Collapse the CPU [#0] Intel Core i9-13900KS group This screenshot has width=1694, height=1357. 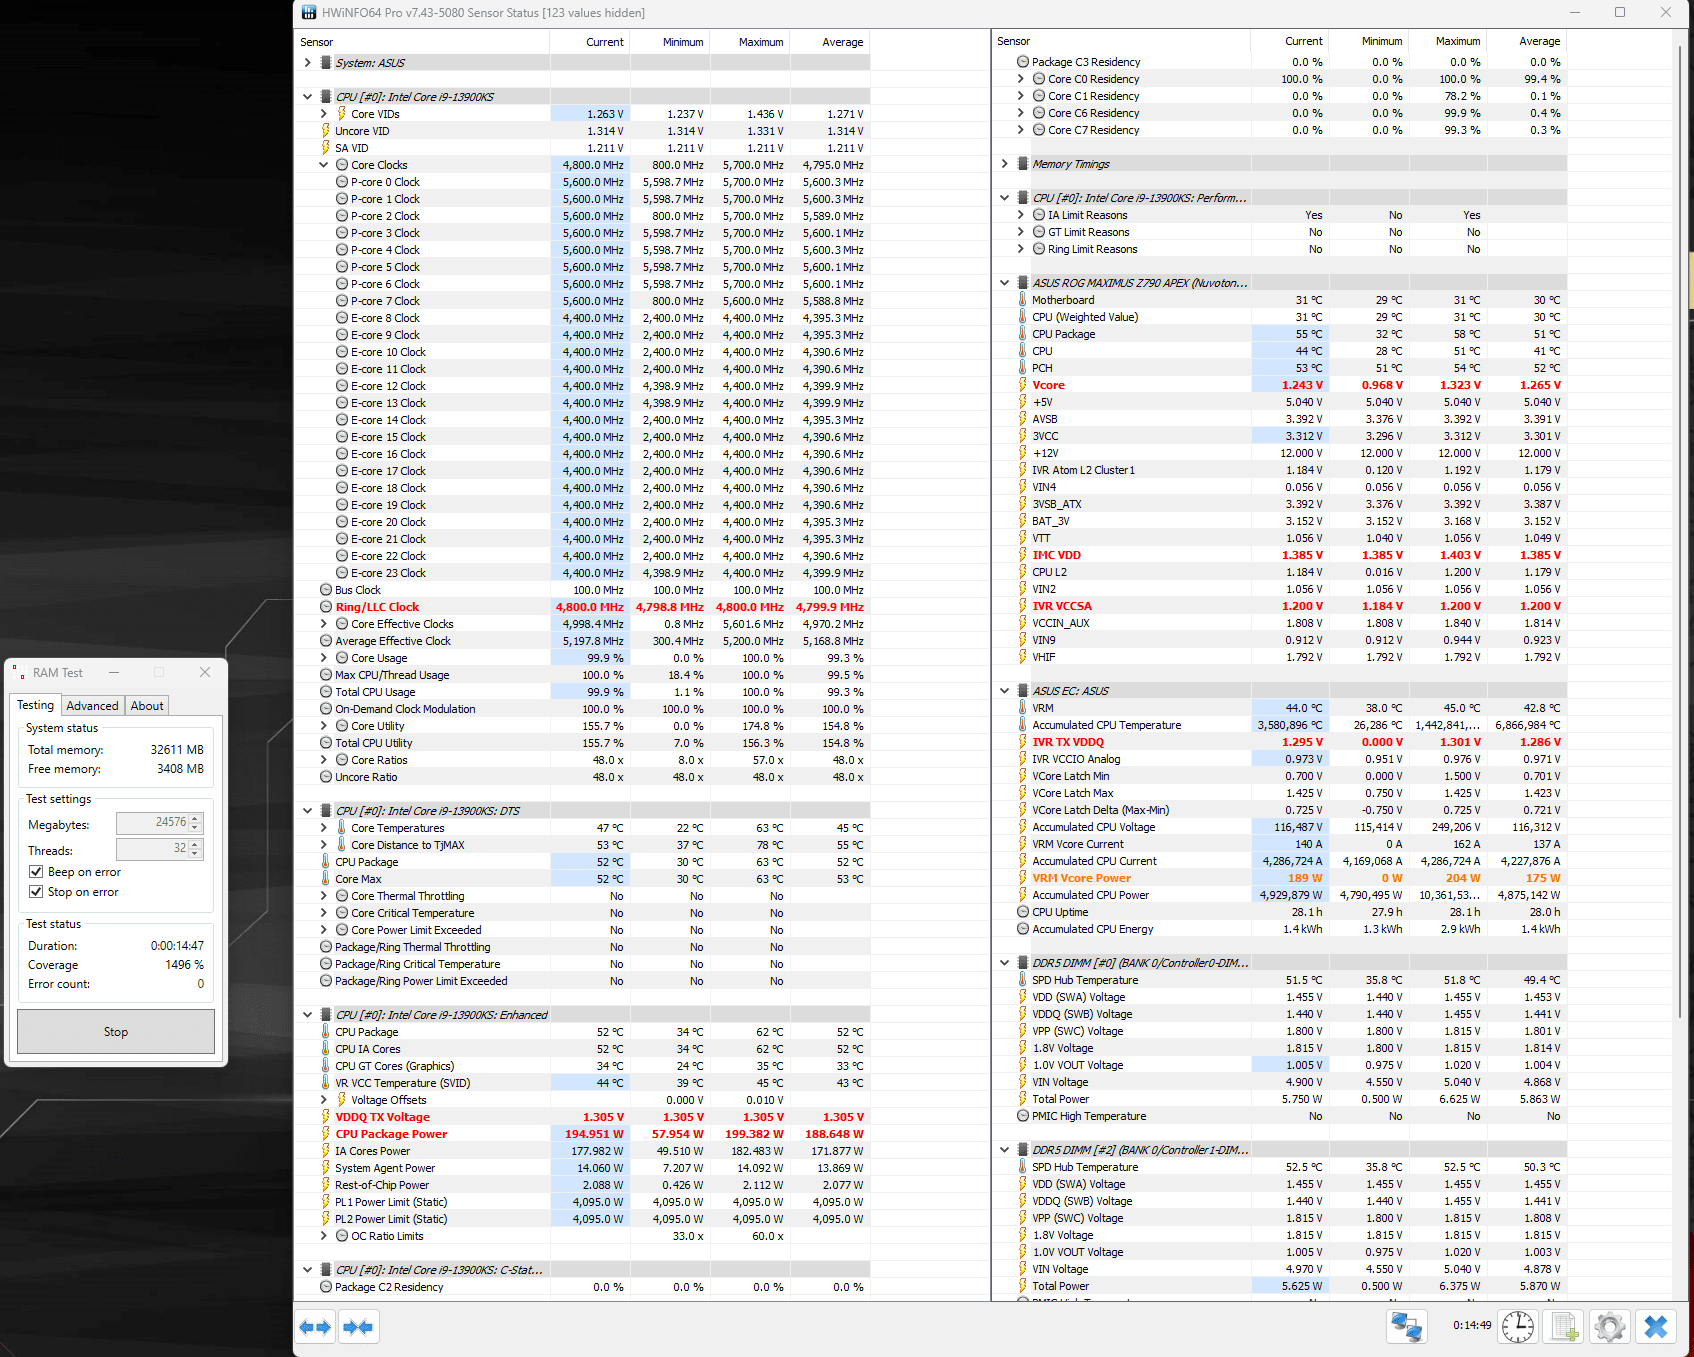(307, 97)
